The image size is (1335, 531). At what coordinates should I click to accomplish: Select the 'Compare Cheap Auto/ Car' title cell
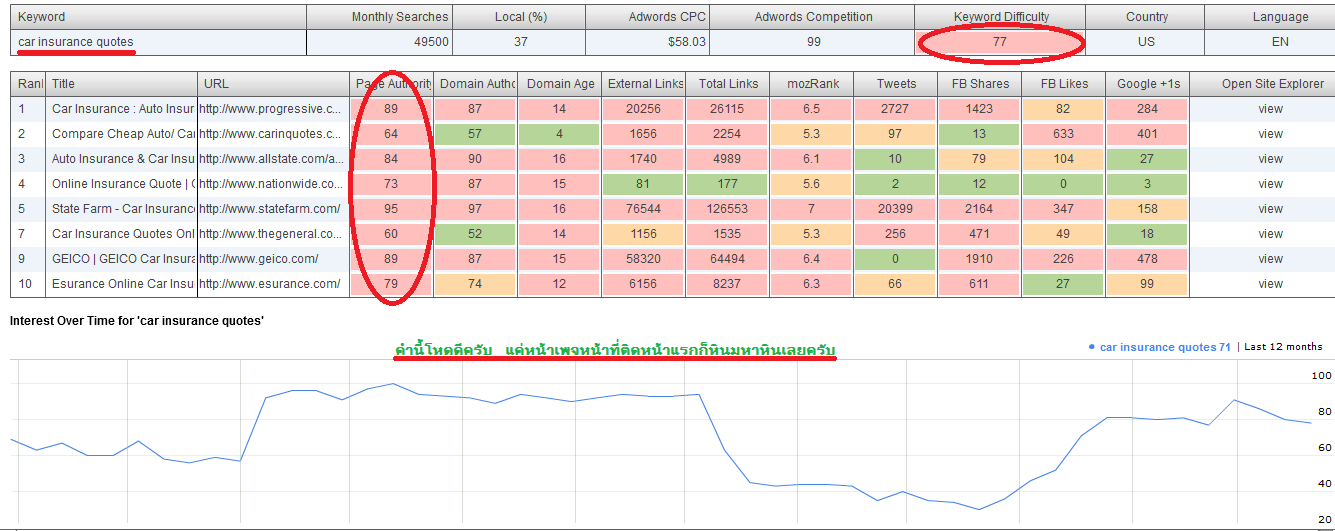[121, 134]
